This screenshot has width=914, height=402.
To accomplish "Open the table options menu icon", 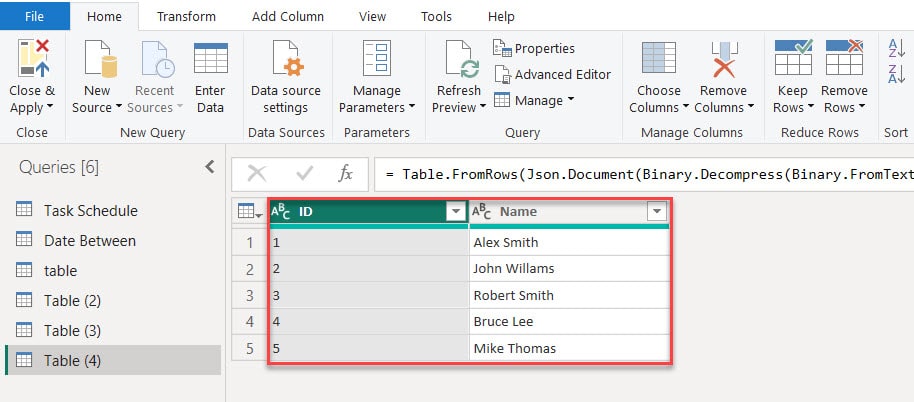I will coord(251,212).
